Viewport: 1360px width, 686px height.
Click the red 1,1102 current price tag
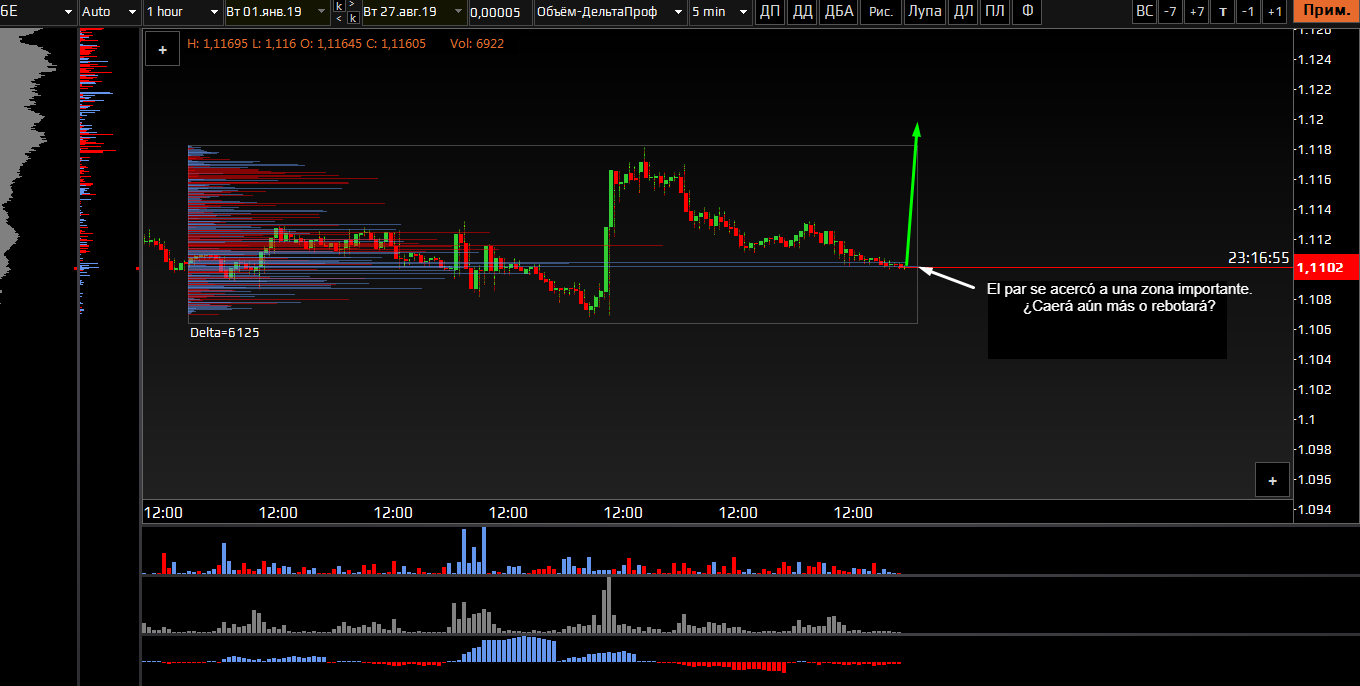(x=1325, y=268)
